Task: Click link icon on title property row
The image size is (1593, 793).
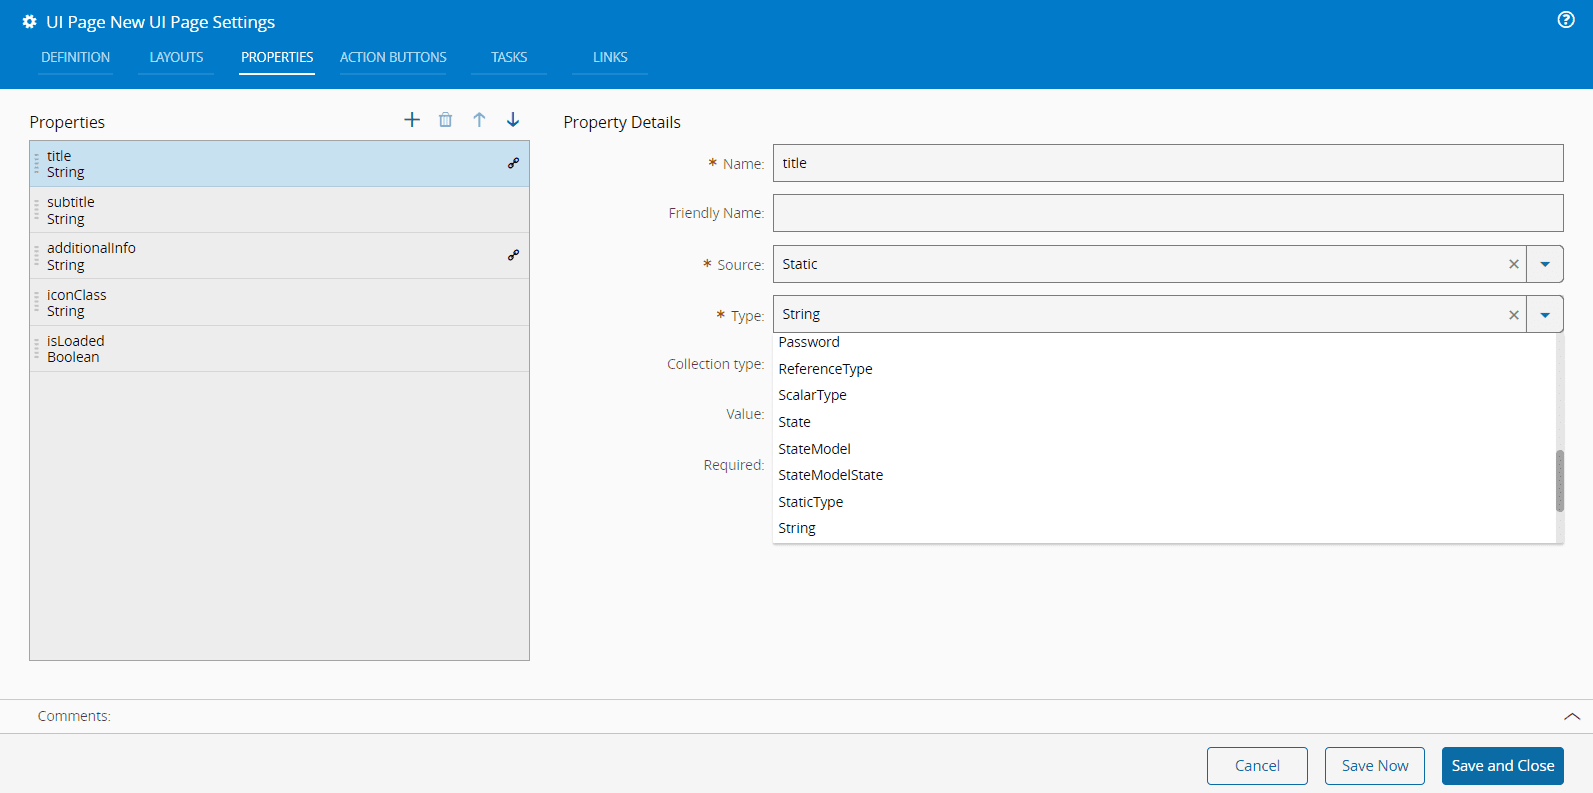Action: pos(513,163)
